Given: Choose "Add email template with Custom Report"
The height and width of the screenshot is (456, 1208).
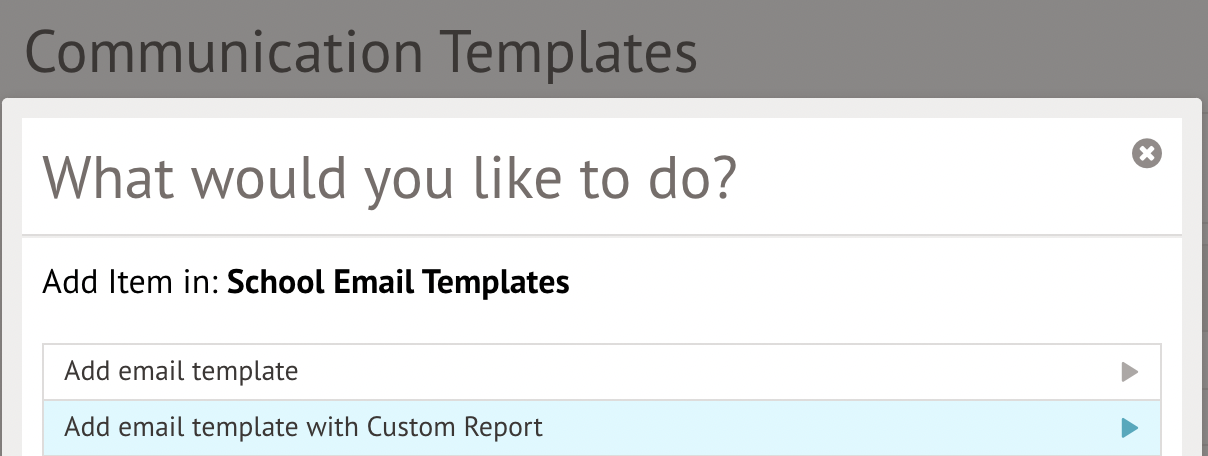Looking at the screenshot, I should [303, 428].
